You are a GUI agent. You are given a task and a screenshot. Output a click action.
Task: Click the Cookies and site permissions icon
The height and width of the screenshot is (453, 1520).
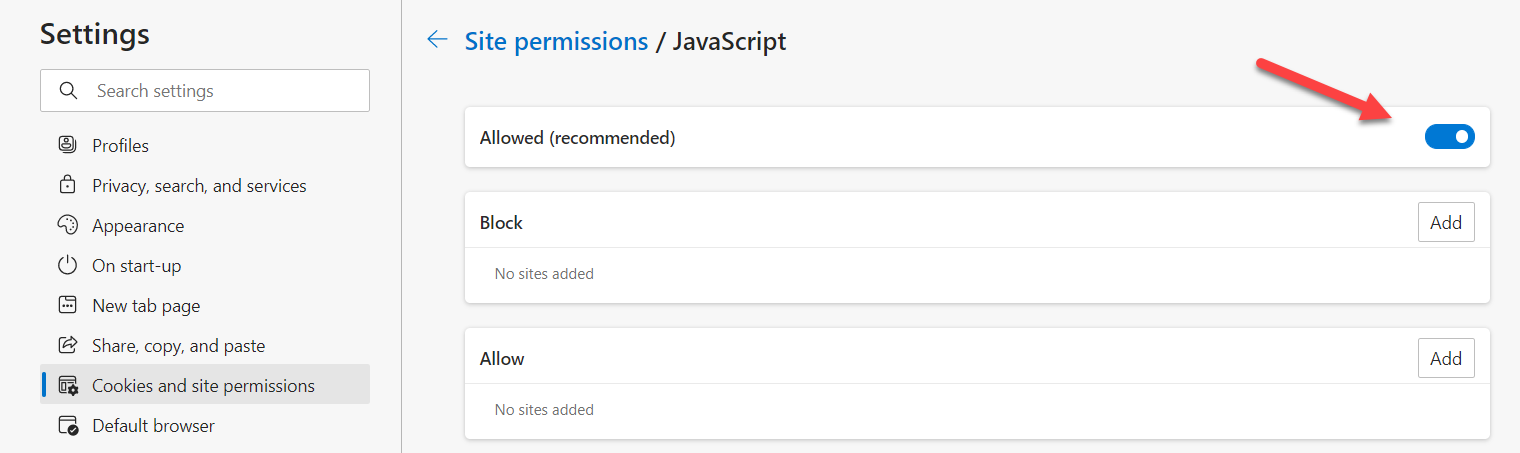click(x=68, y=385)
